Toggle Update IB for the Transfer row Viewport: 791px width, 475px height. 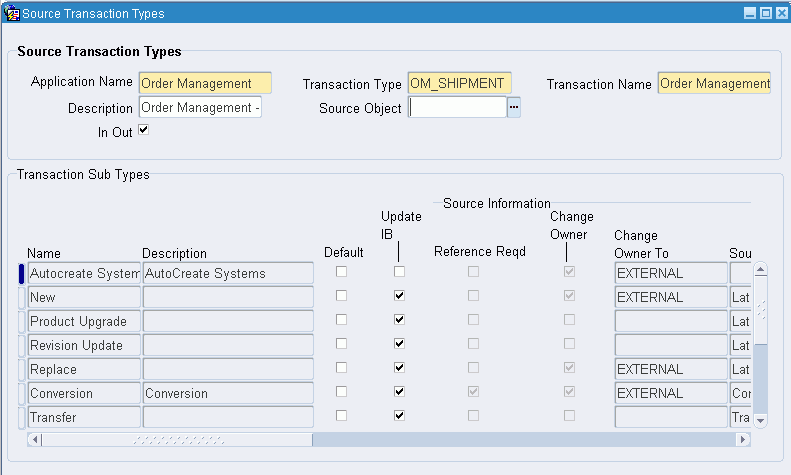[399, 415]
